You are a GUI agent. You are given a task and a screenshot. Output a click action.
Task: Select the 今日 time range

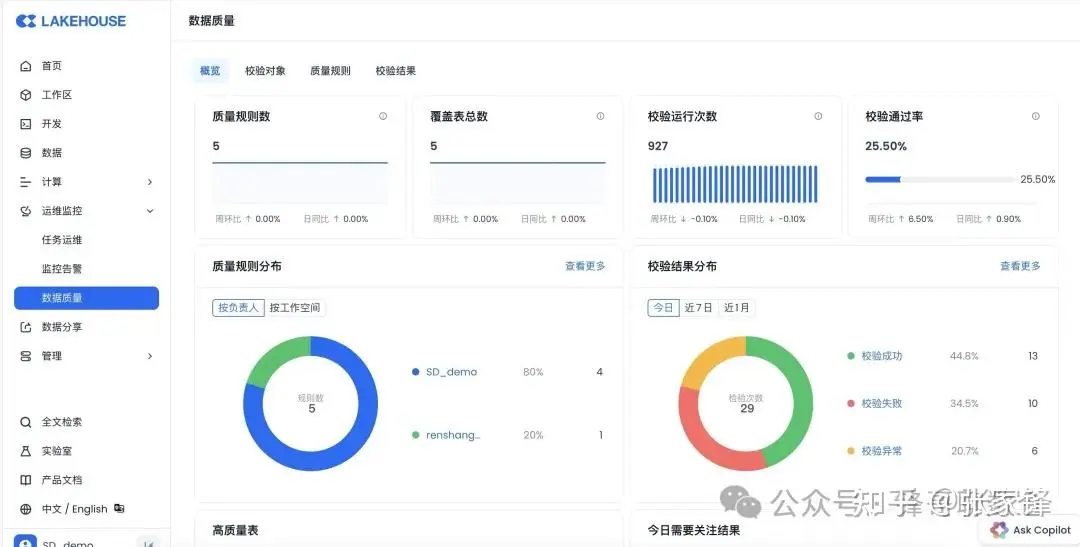coord(663,308)
